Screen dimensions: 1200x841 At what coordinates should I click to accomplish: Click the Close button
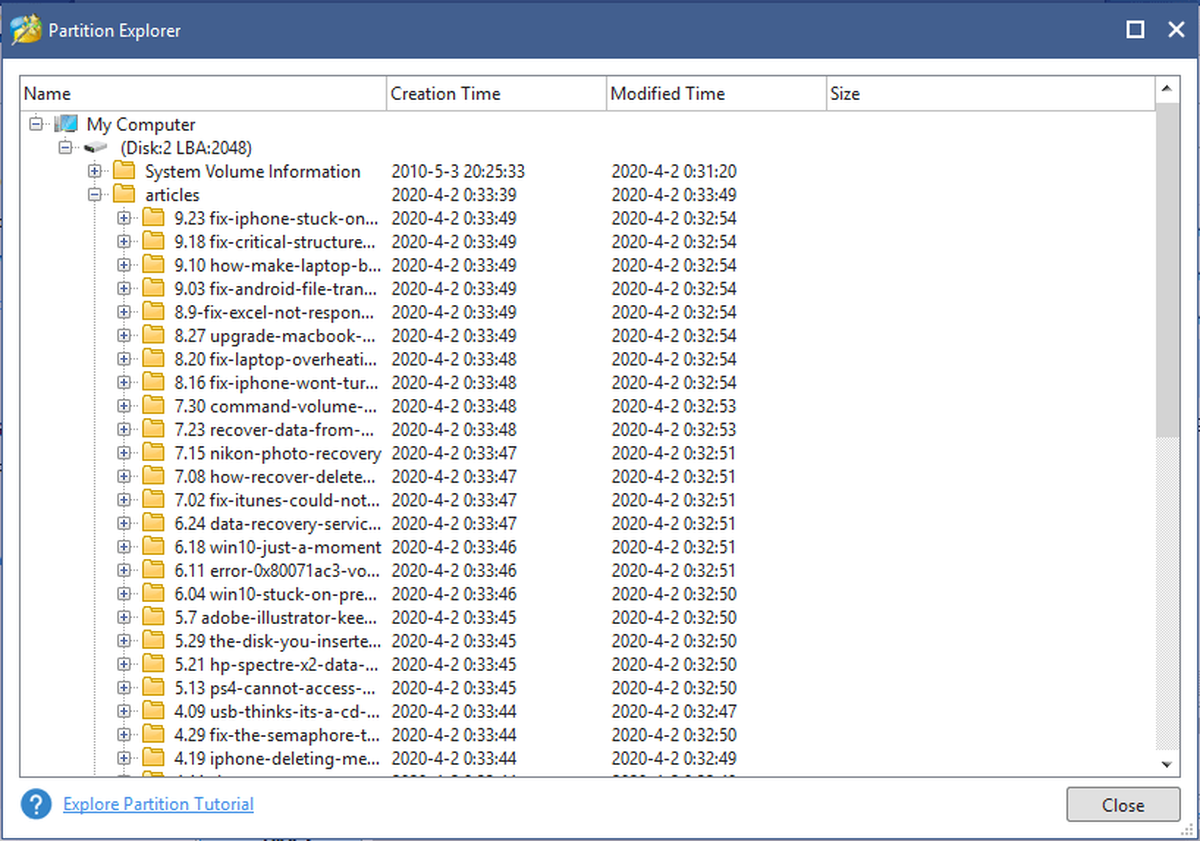click(x=1123, y=805)
